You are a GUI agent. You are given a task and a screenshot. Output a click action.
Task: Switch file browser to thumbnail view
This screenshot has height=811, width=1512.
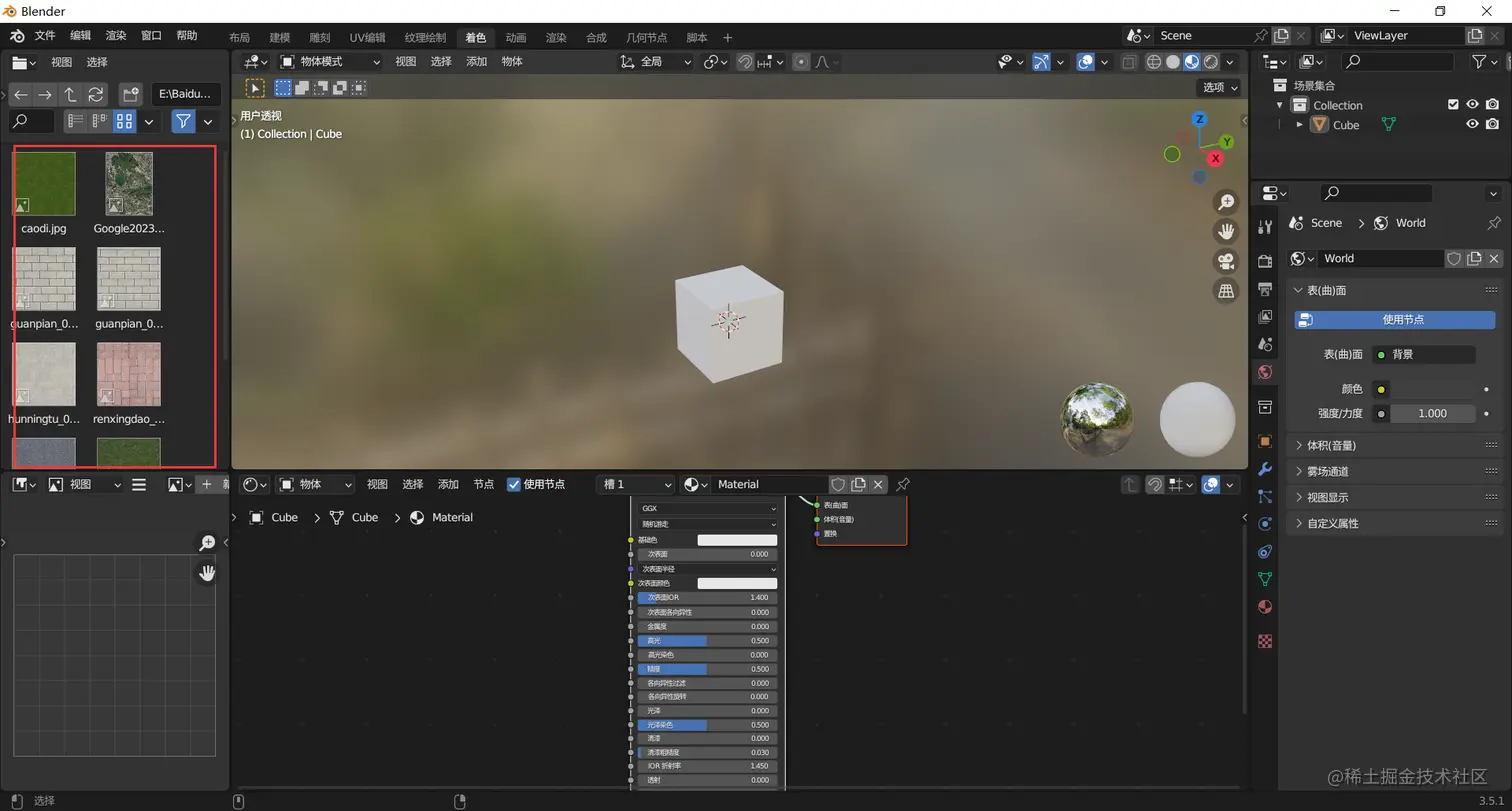coord(124,121)
